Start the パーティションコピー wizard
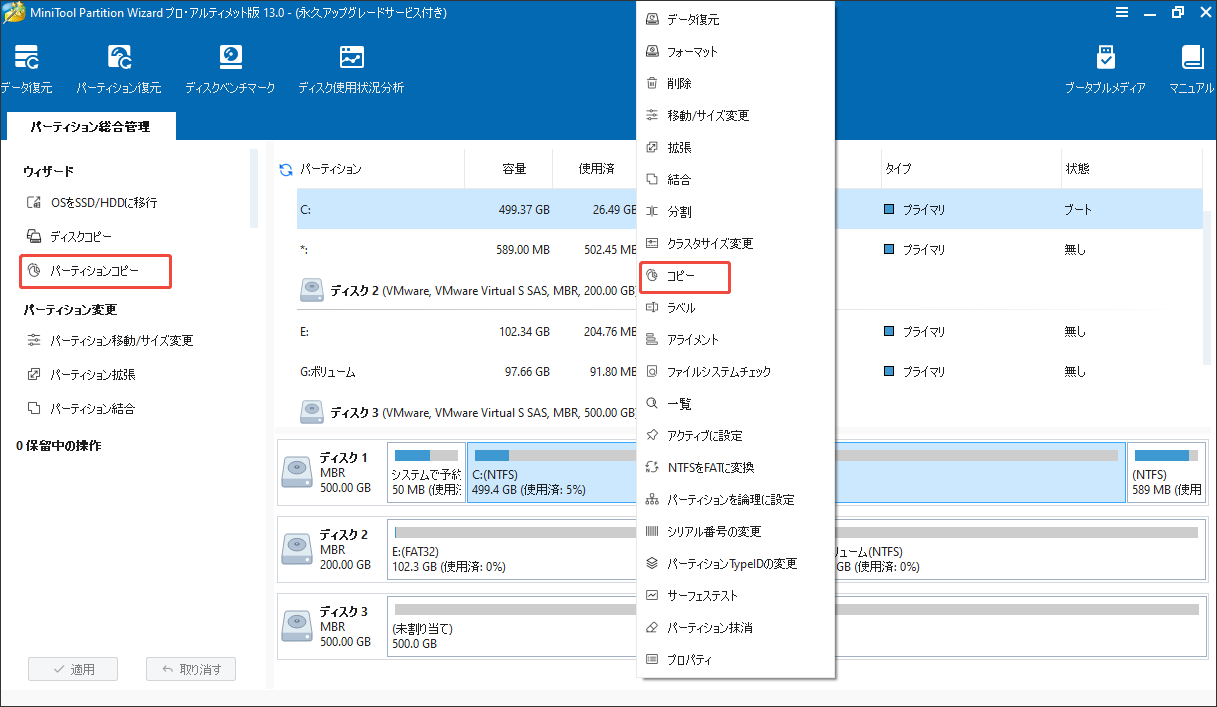 click(x=95, y=271)
